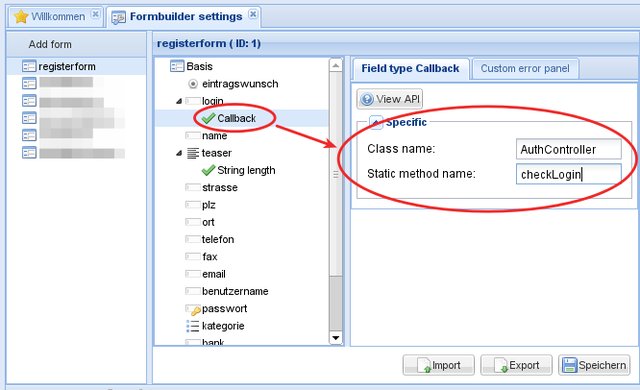
Task: Click the Basis form icon
Action: coord(177,66)
